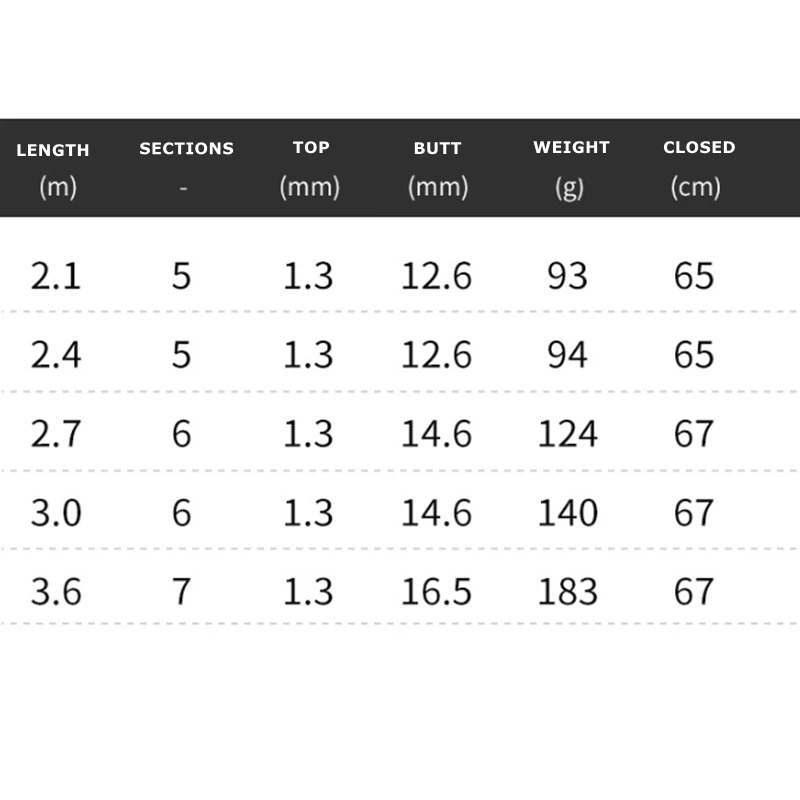Click the 3.6 length cell
Screen dimensions: 800x800
[x=55, y=591]
